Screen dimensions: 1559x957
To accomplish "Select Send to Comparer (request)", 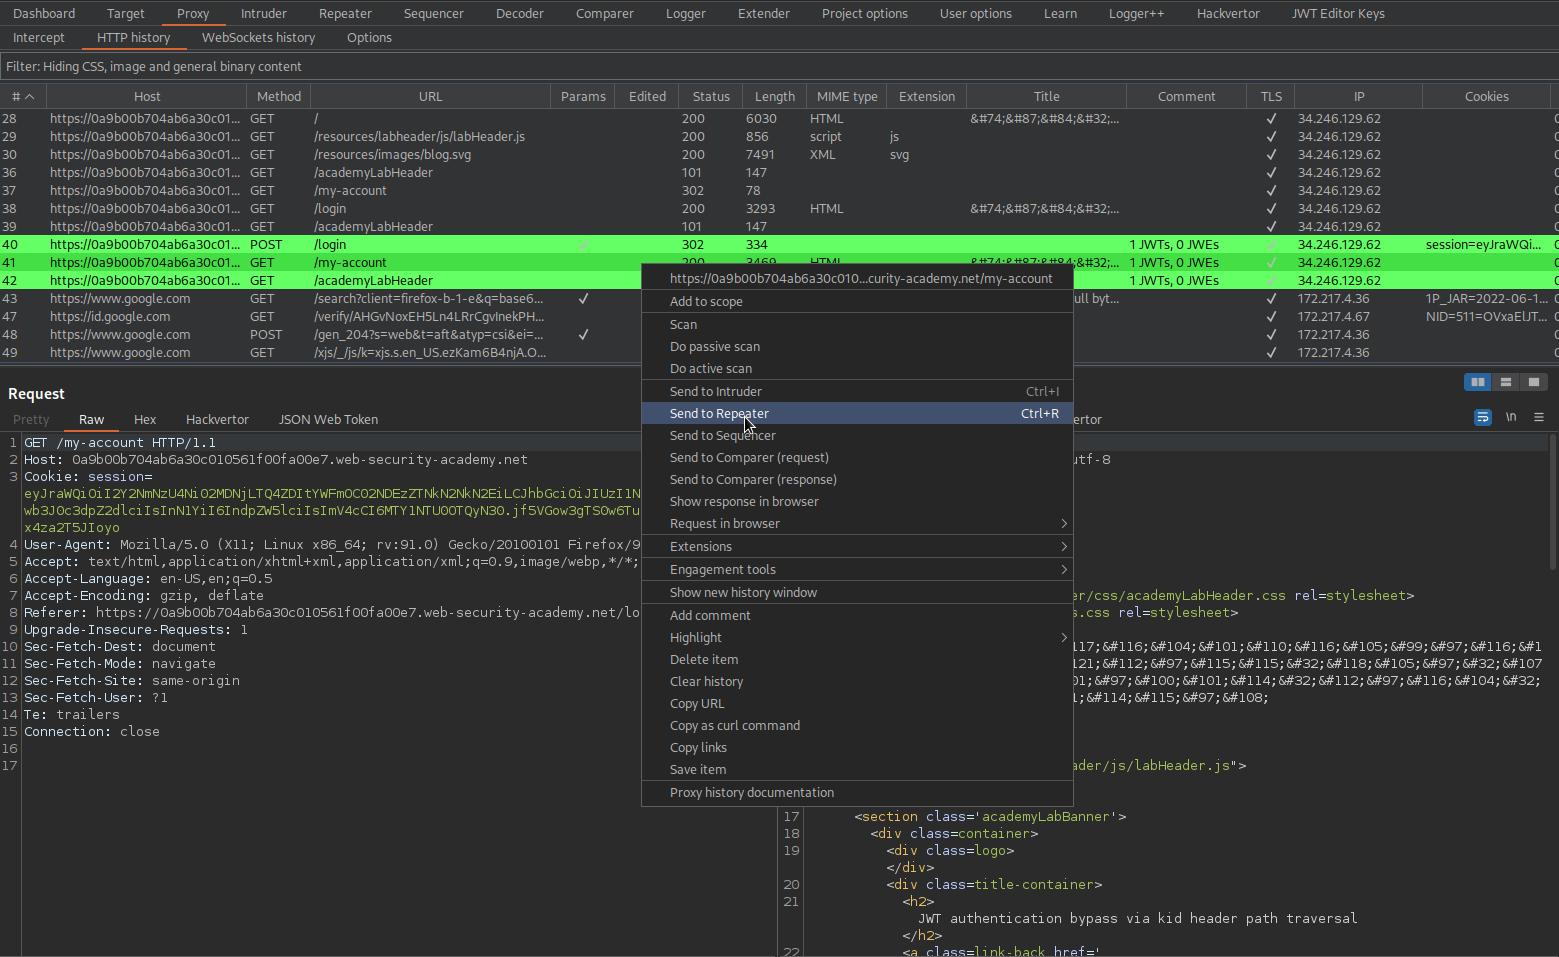I will click(857, 458).
